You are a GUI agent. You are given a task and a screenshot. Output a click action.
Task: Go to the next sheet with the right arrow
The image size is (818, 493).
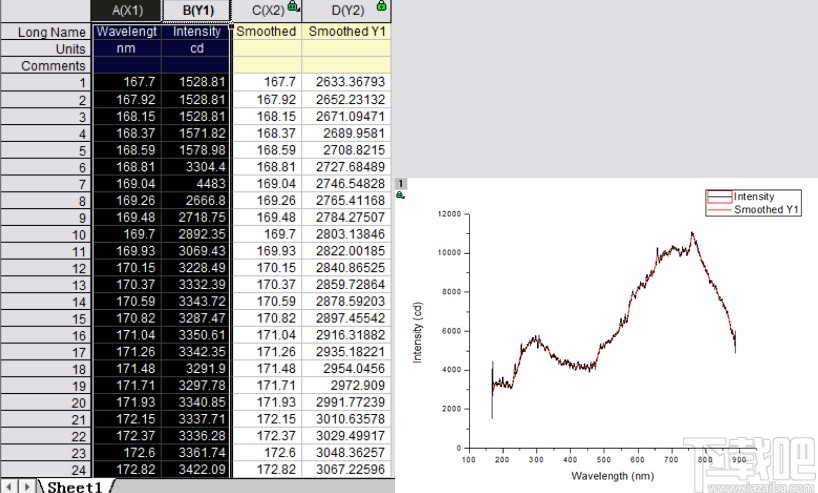click(x=27, y=487)
